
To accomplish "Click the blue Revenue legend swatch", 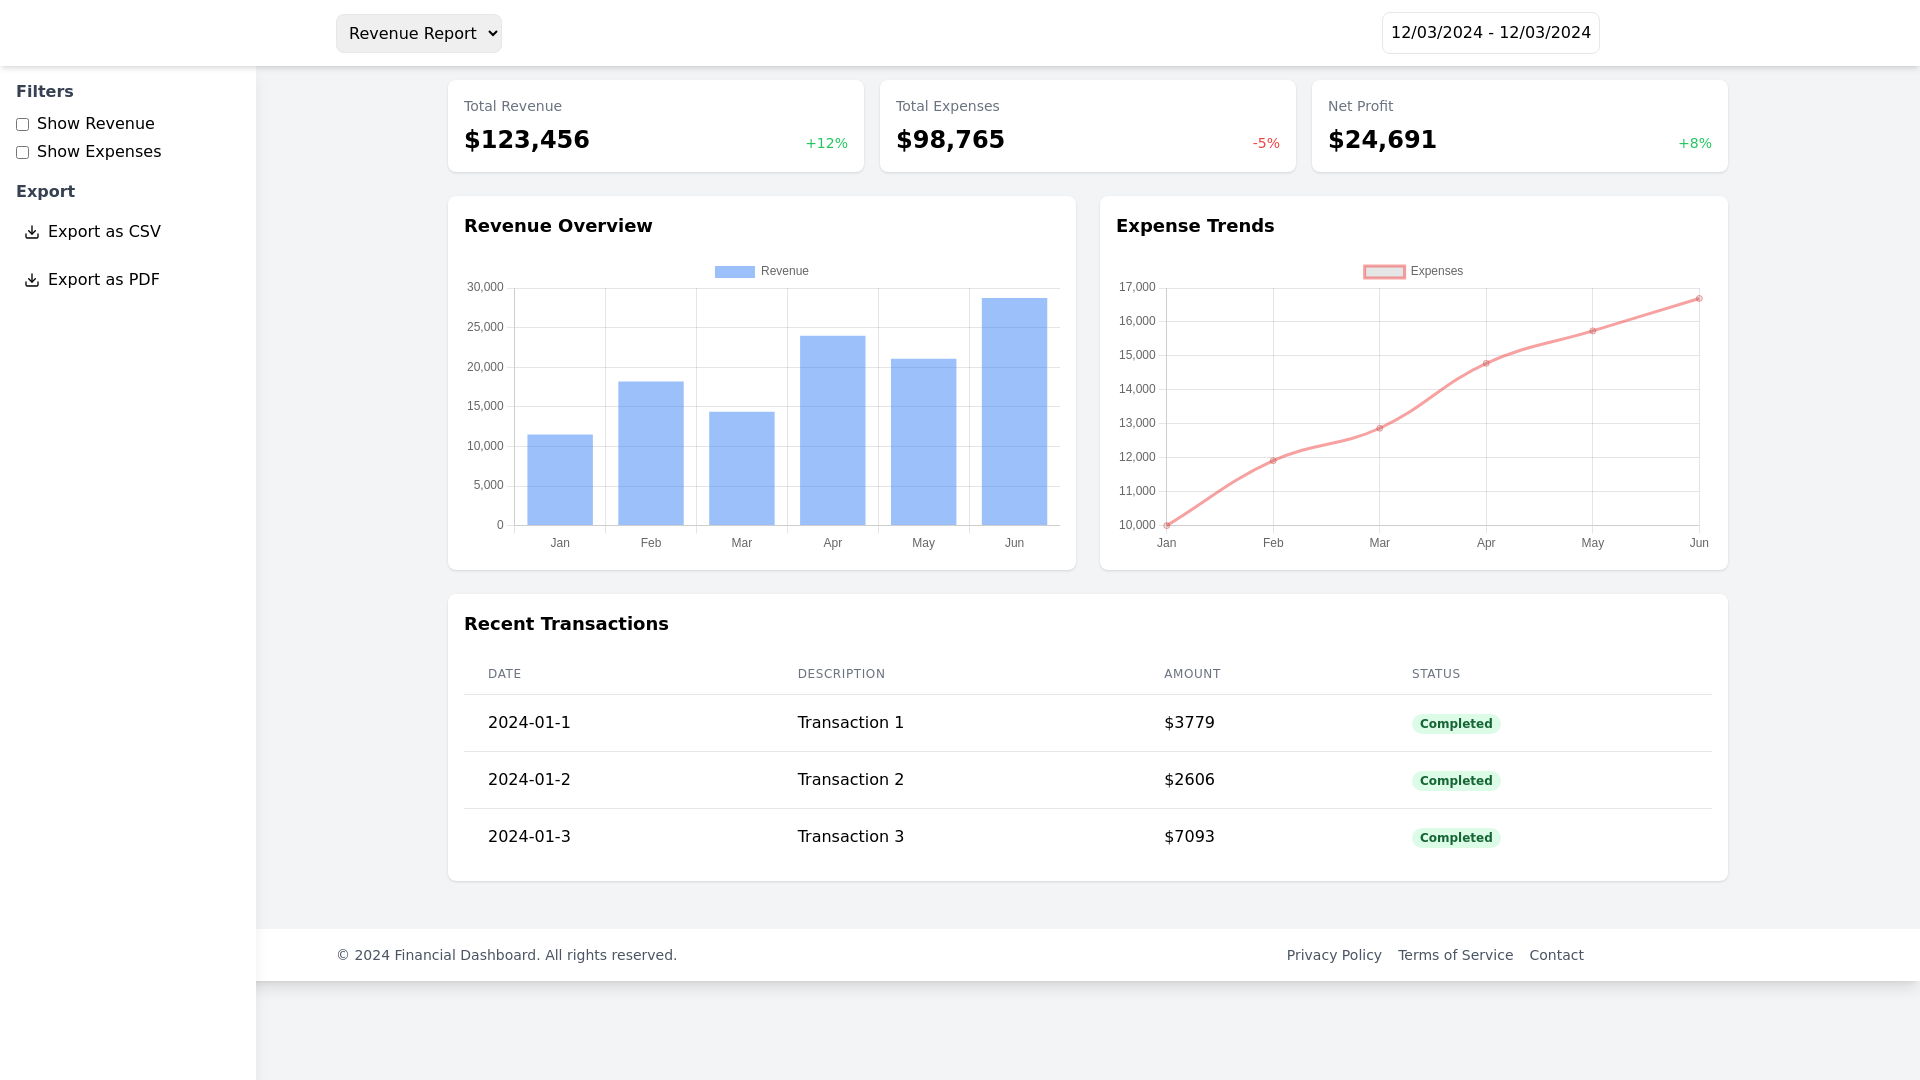I will [x=734, y=272].
